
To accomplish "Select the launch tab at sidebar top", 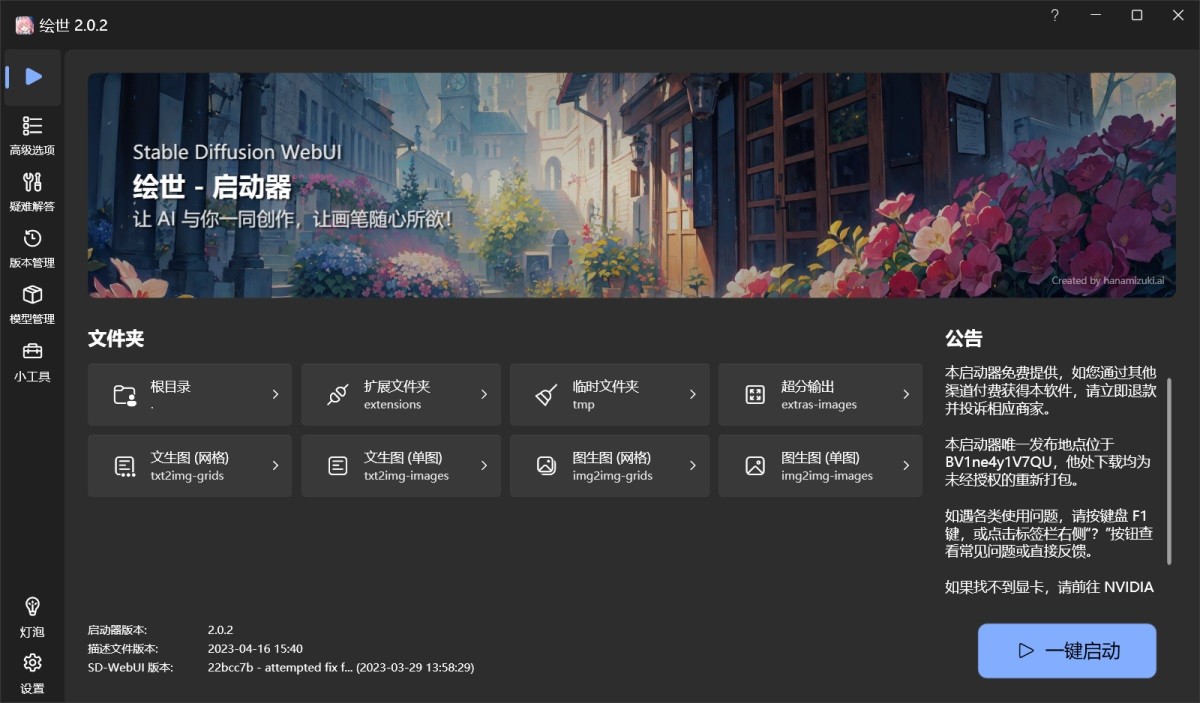I will [33, 77].
